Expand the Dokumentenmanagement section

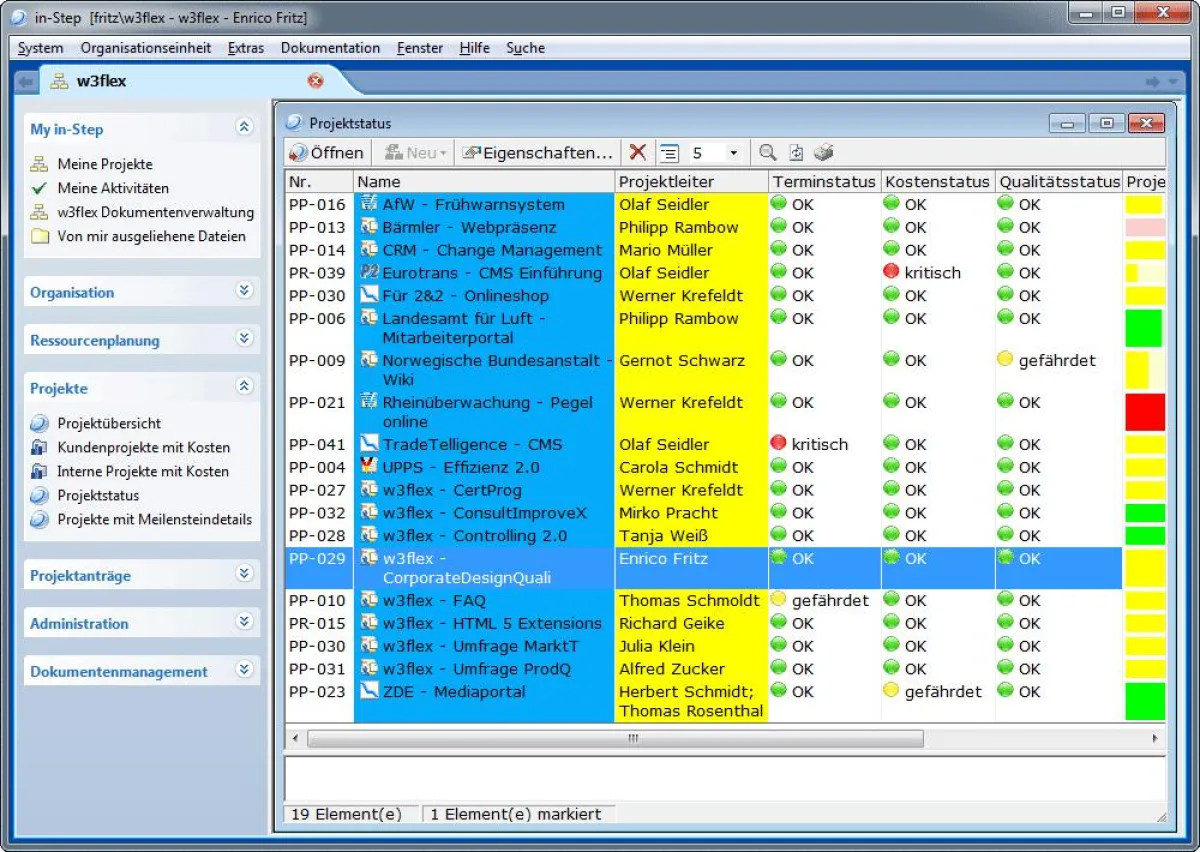[x=244, y=670]
